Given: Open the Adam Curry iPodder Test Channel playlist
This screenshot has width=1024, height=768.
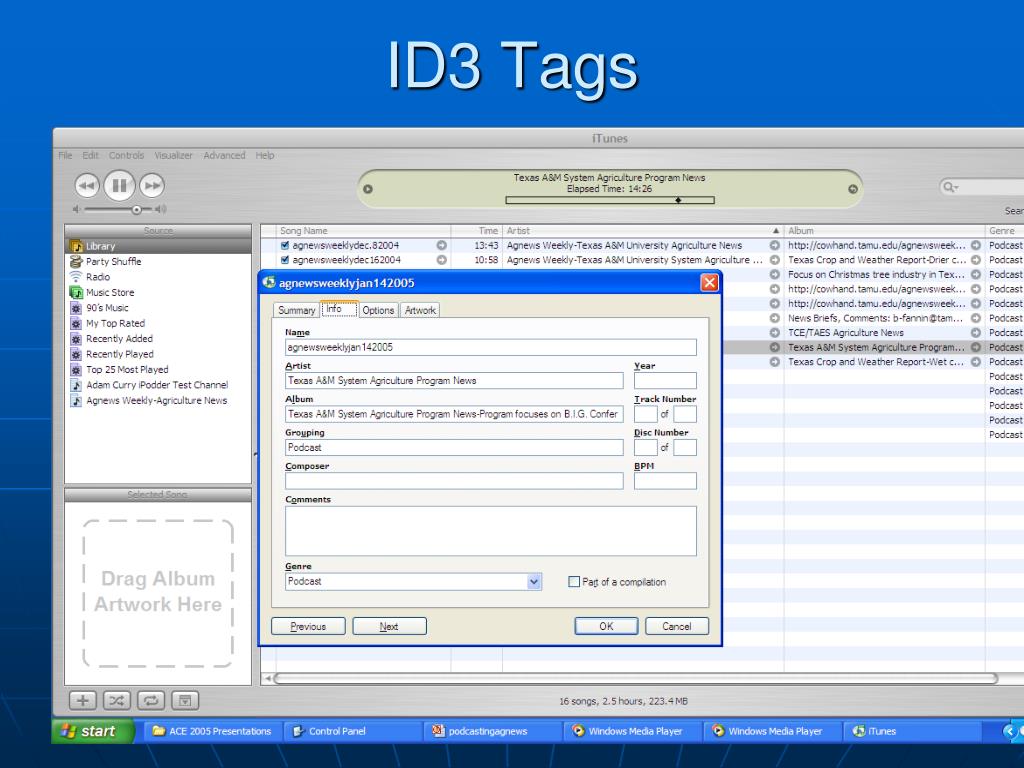Looking at the screenshot, I should click(158, 385).
